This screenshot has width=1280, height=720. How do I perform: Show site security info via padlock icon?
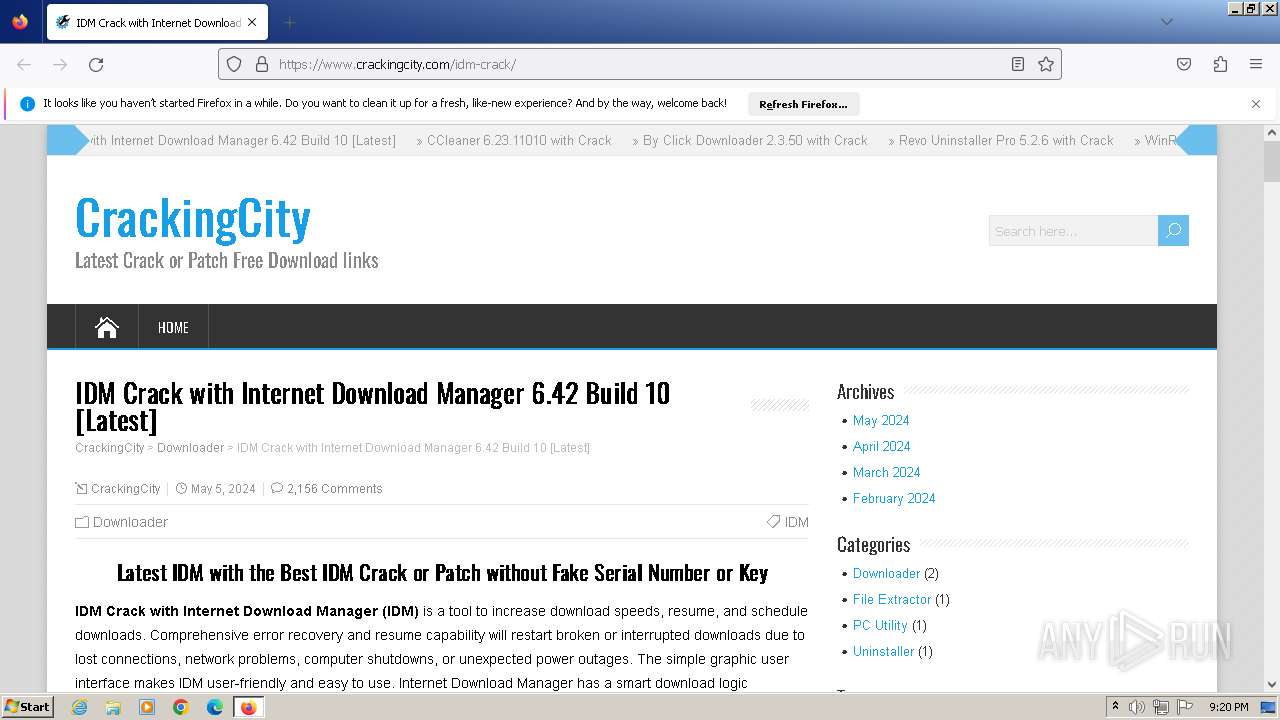tap(262, 64)
